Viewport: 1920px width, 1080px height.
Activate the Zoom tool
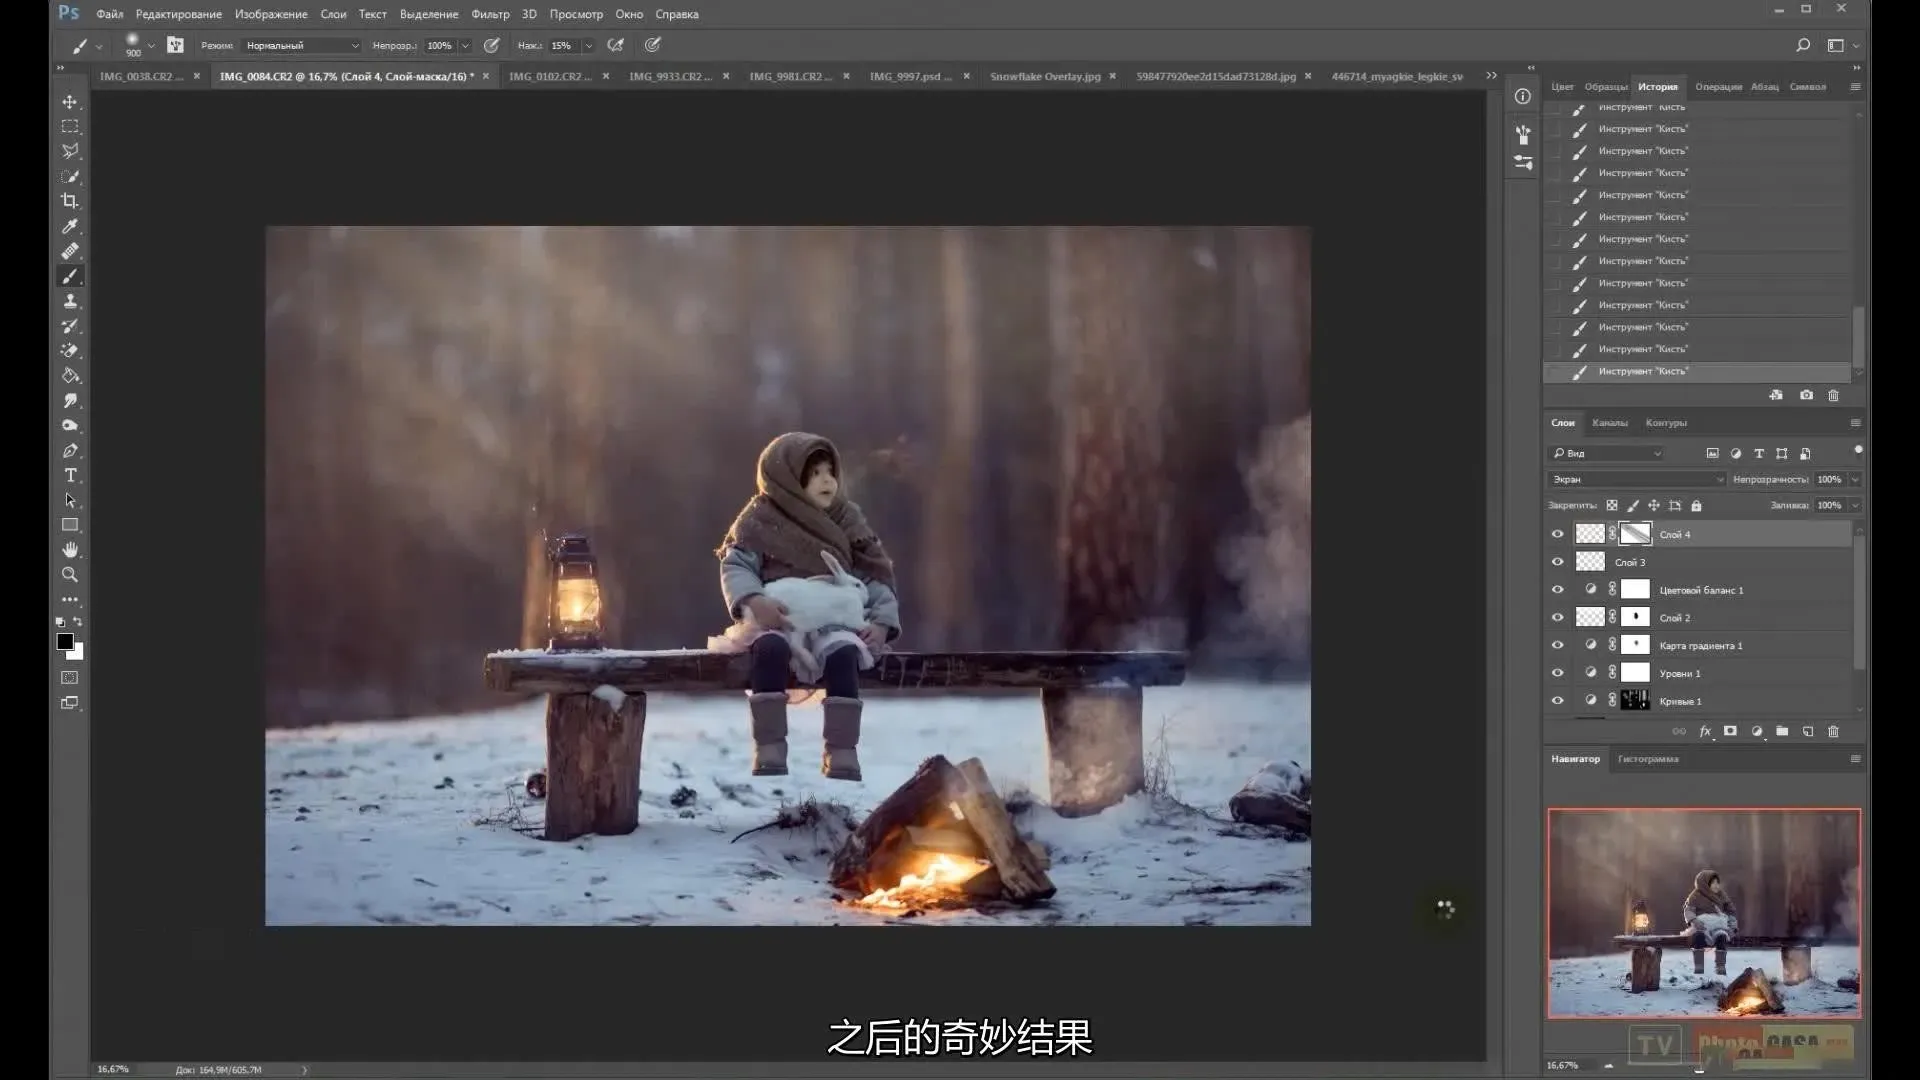69,575
